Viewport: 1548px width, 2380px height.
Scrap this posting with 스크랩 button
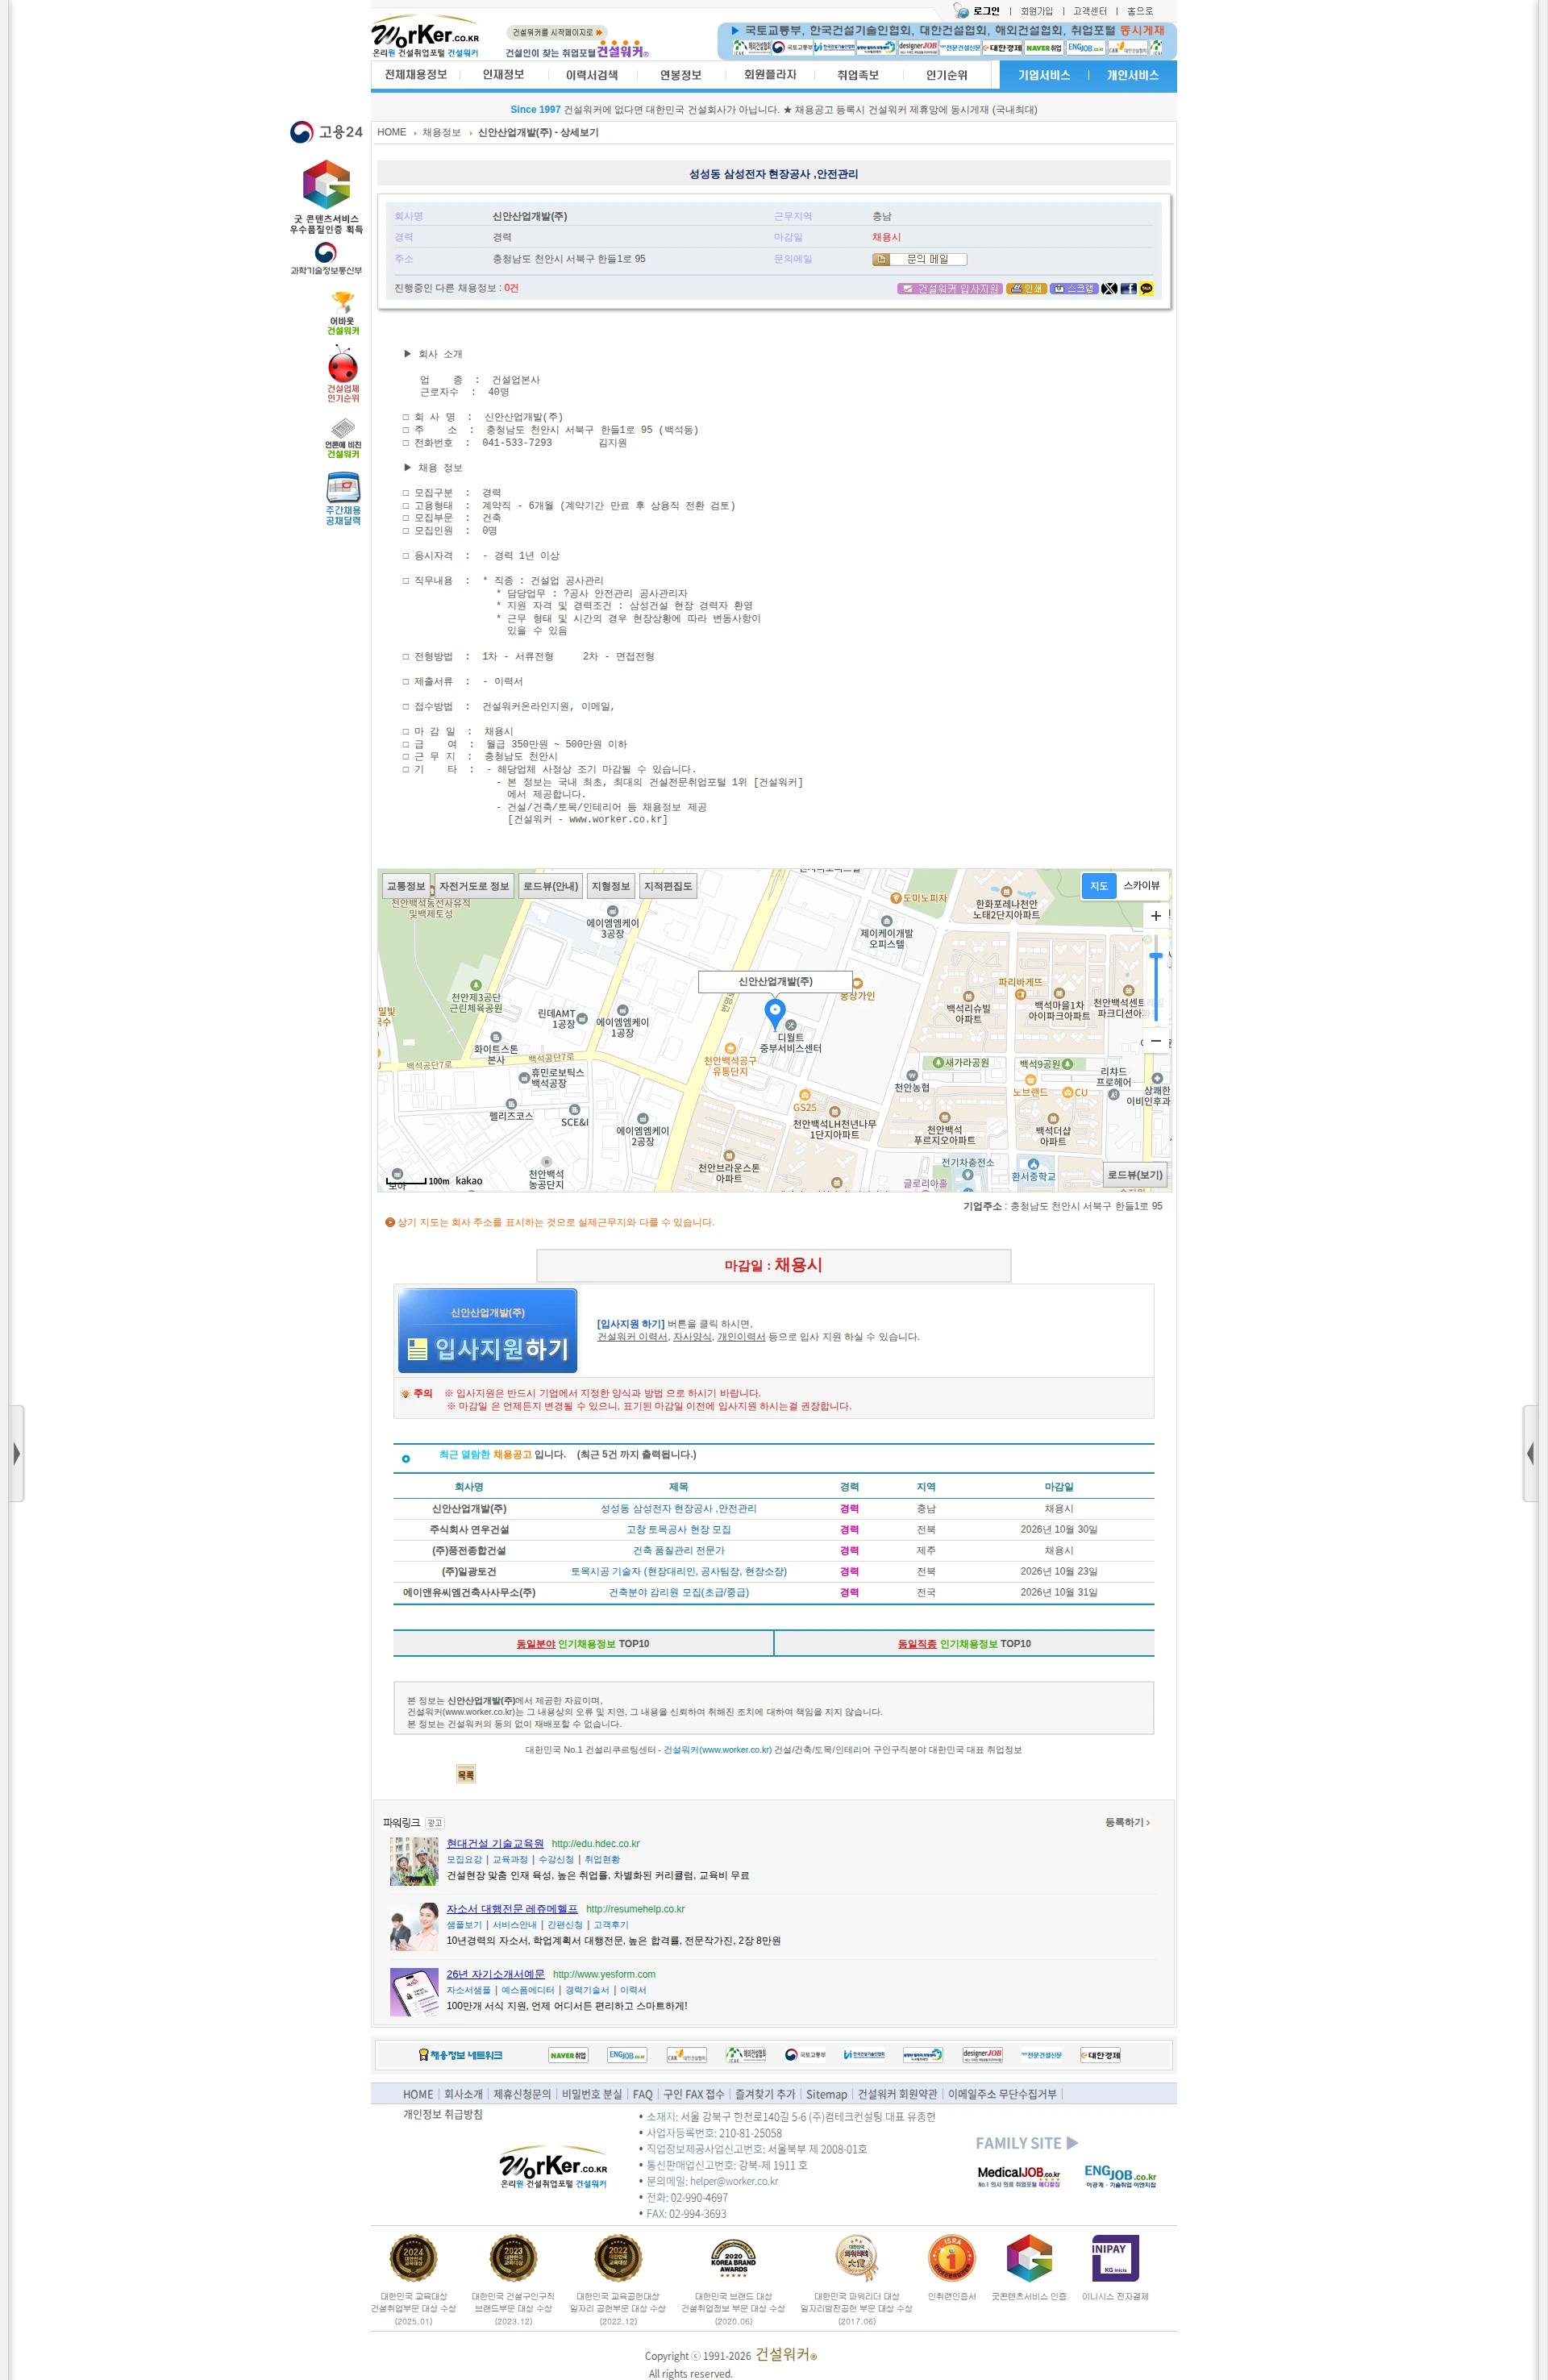1074,288
